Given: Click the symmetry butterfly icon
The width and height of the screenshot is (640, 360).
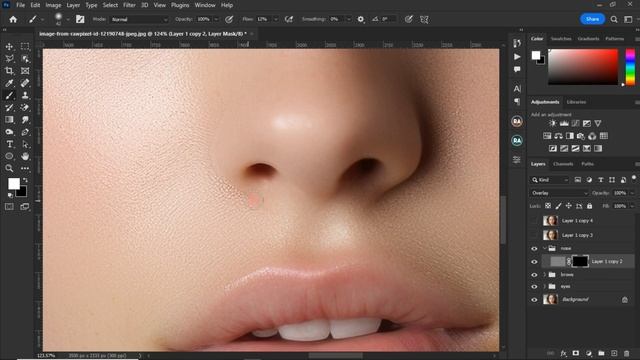Looking at the screenshot, I should (x=424, y=19).
